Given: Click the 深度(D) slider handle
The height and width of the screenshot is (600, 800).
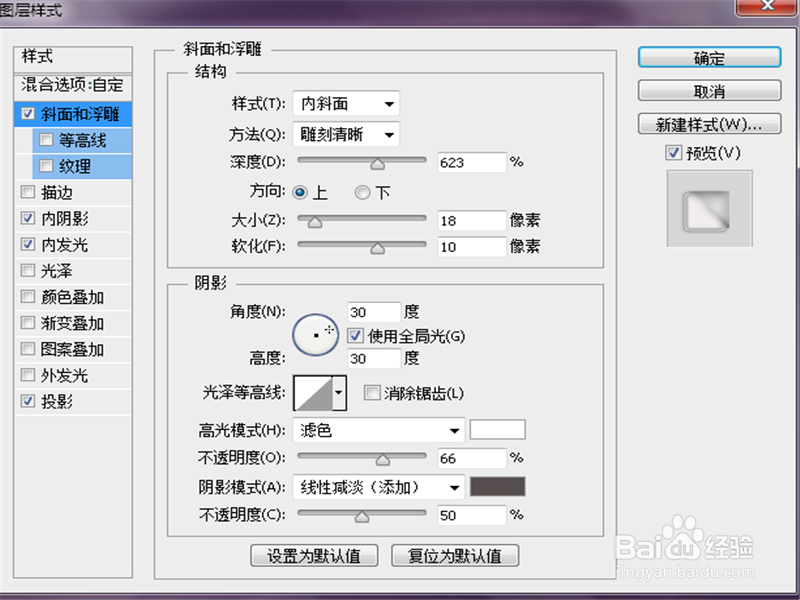Looking at the screenshot, I should coord(378,163).
